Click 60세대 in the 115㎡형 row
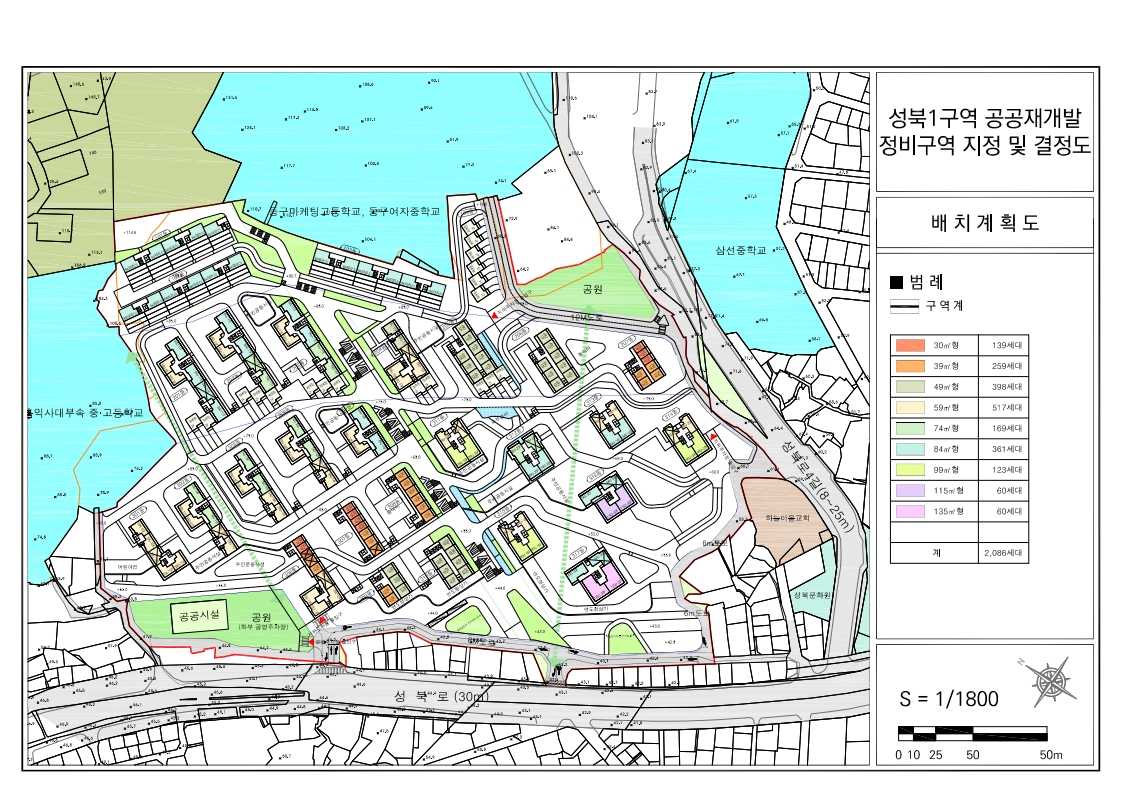 coord(1003,491)
